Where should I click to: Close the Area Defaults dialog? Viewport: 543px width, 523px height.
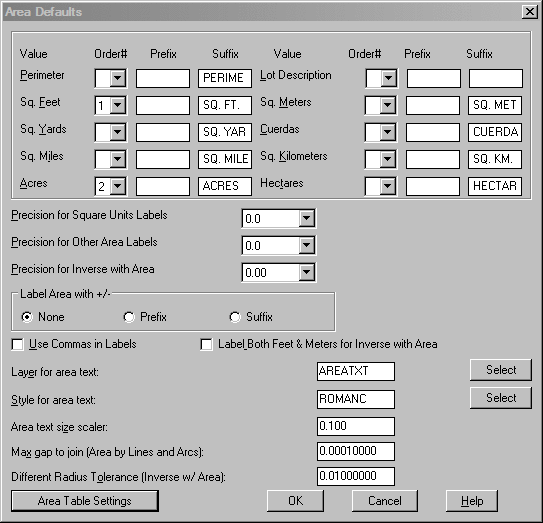click(530, 12)
